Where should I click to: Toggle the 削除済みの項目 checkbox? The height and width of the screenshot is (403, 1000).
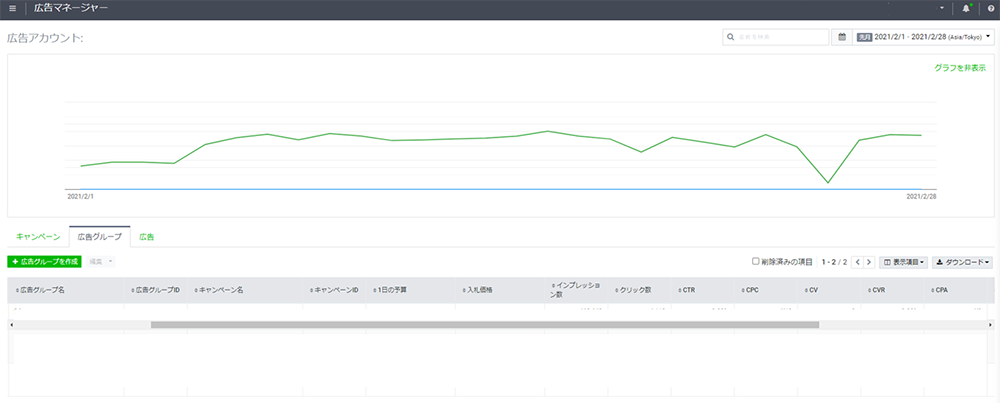coord(756,261)
